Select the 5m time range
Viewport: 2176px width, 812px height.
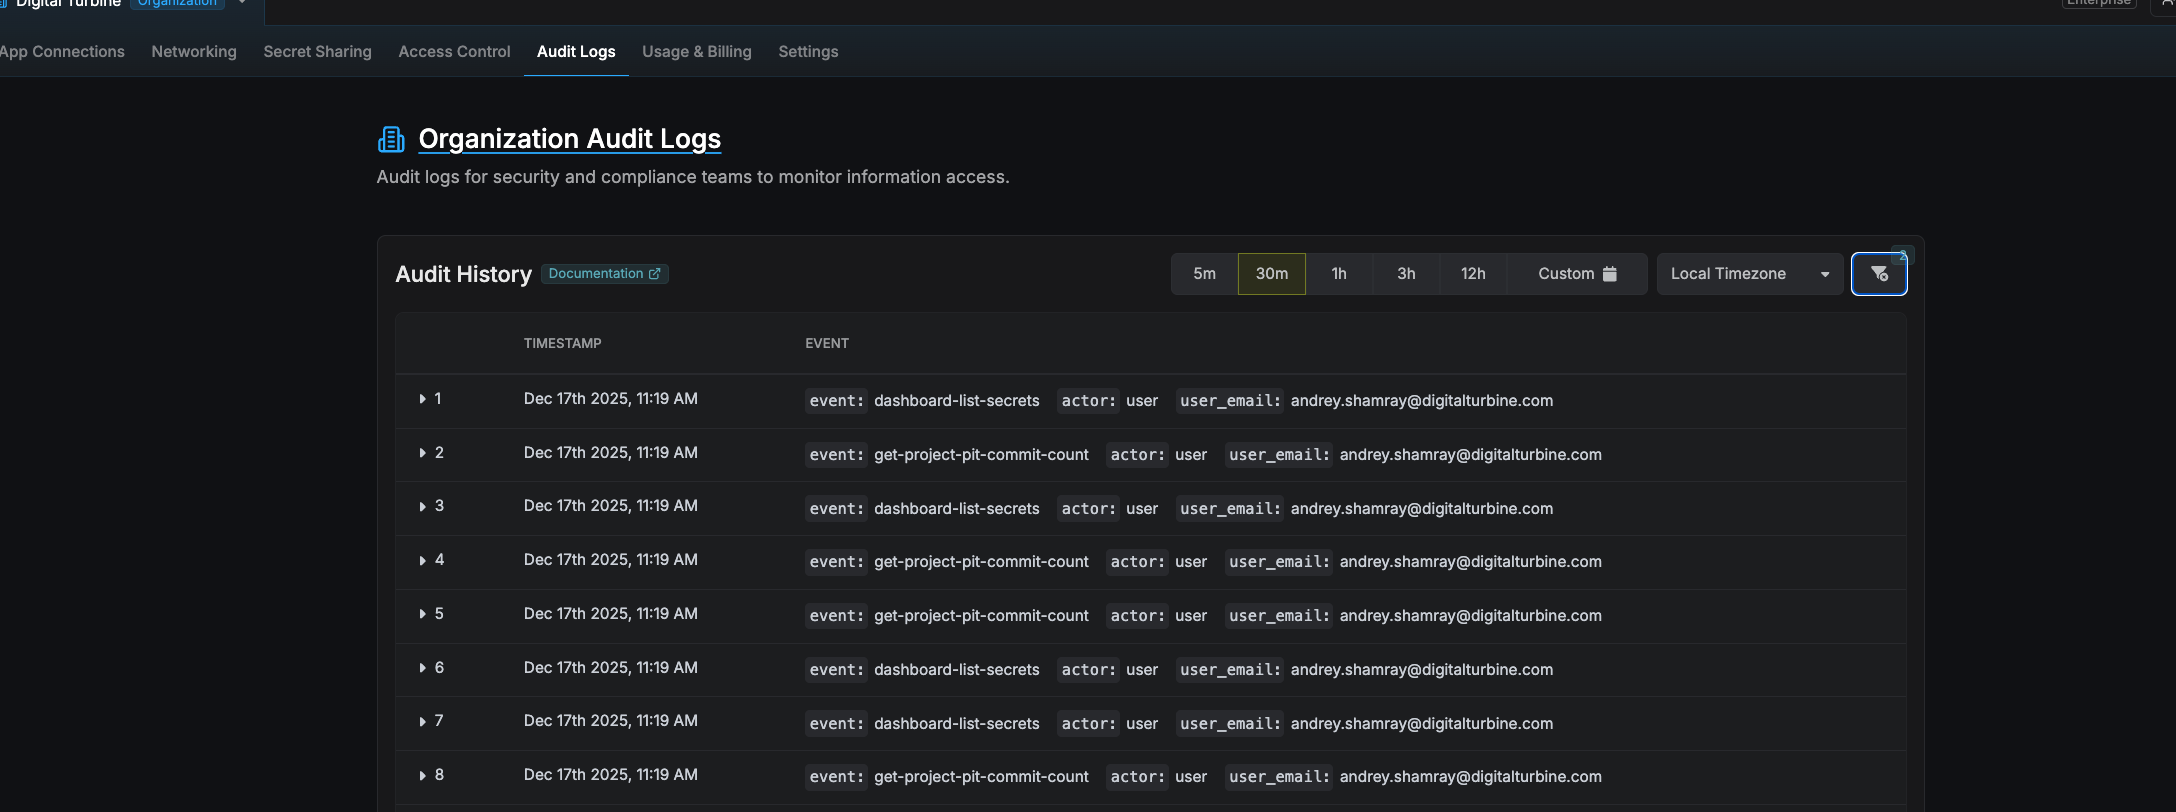click(1204, 274)
